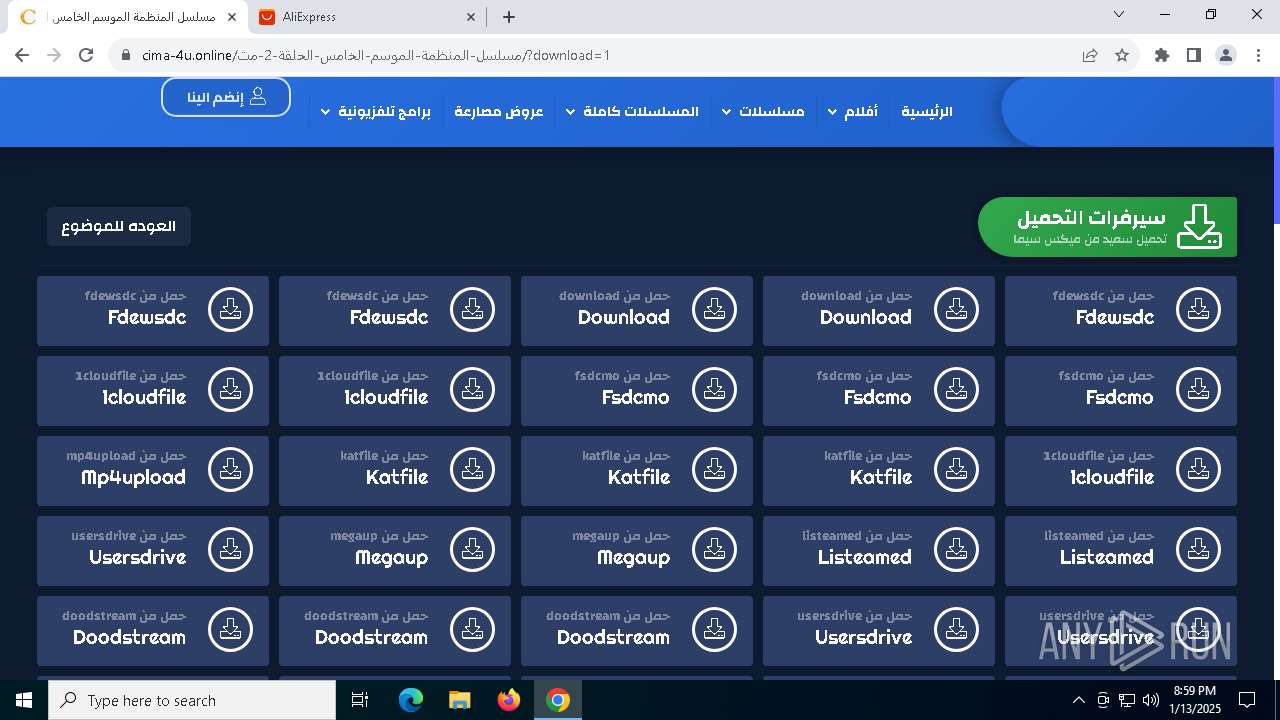Open the browser side panel
This screenshot has width=1280, height=720.
pos(1194,55)
